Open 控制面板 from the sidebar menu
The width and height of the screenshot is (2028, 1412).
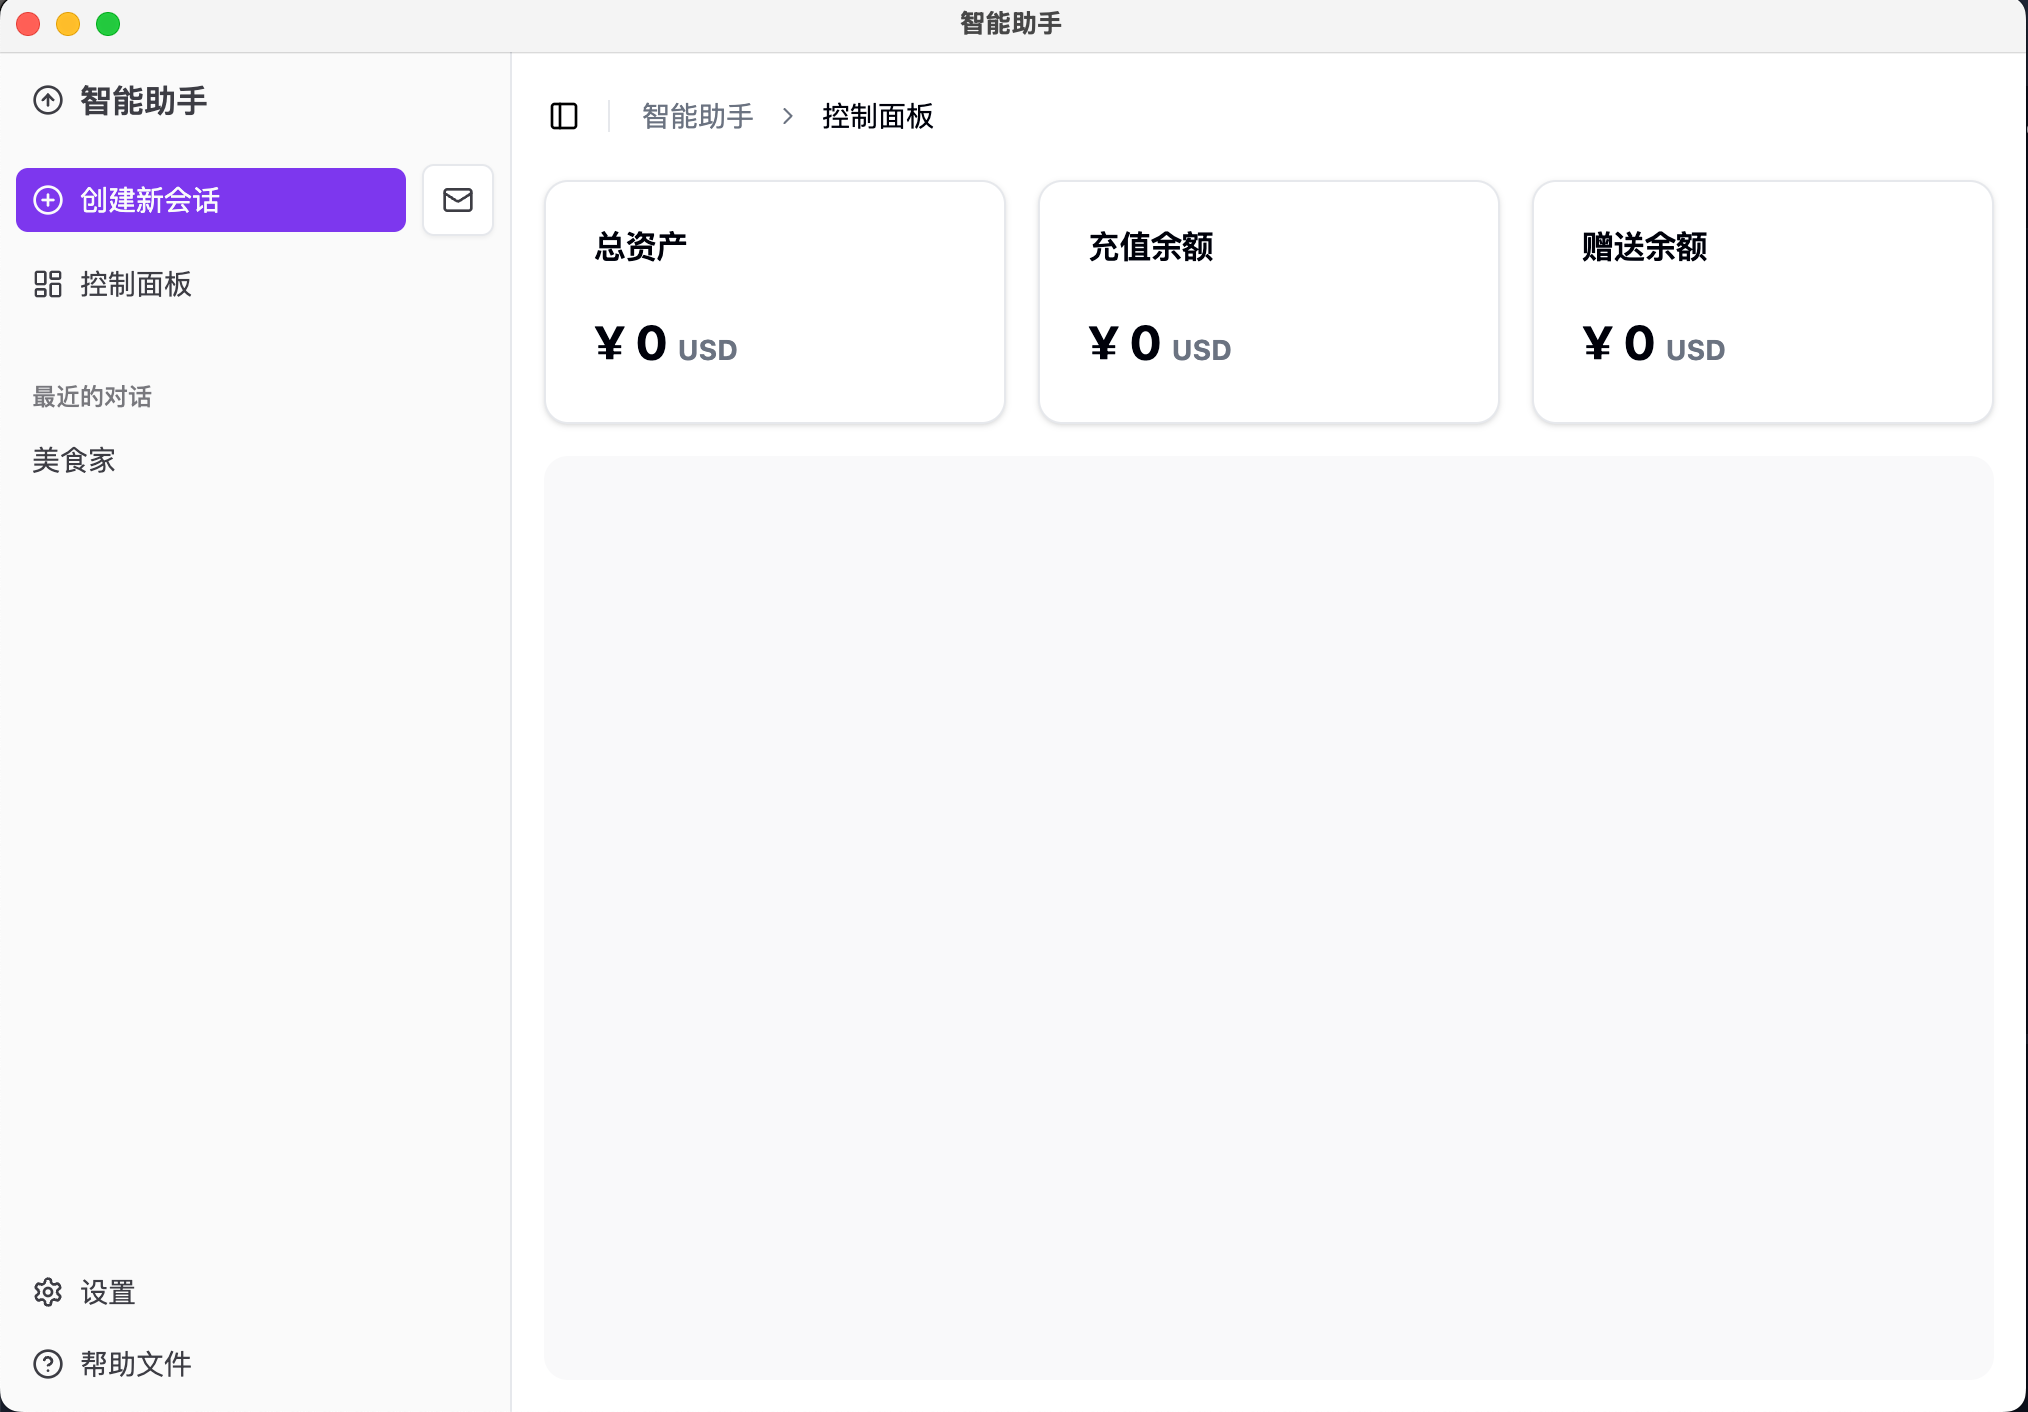click(136, 284)
